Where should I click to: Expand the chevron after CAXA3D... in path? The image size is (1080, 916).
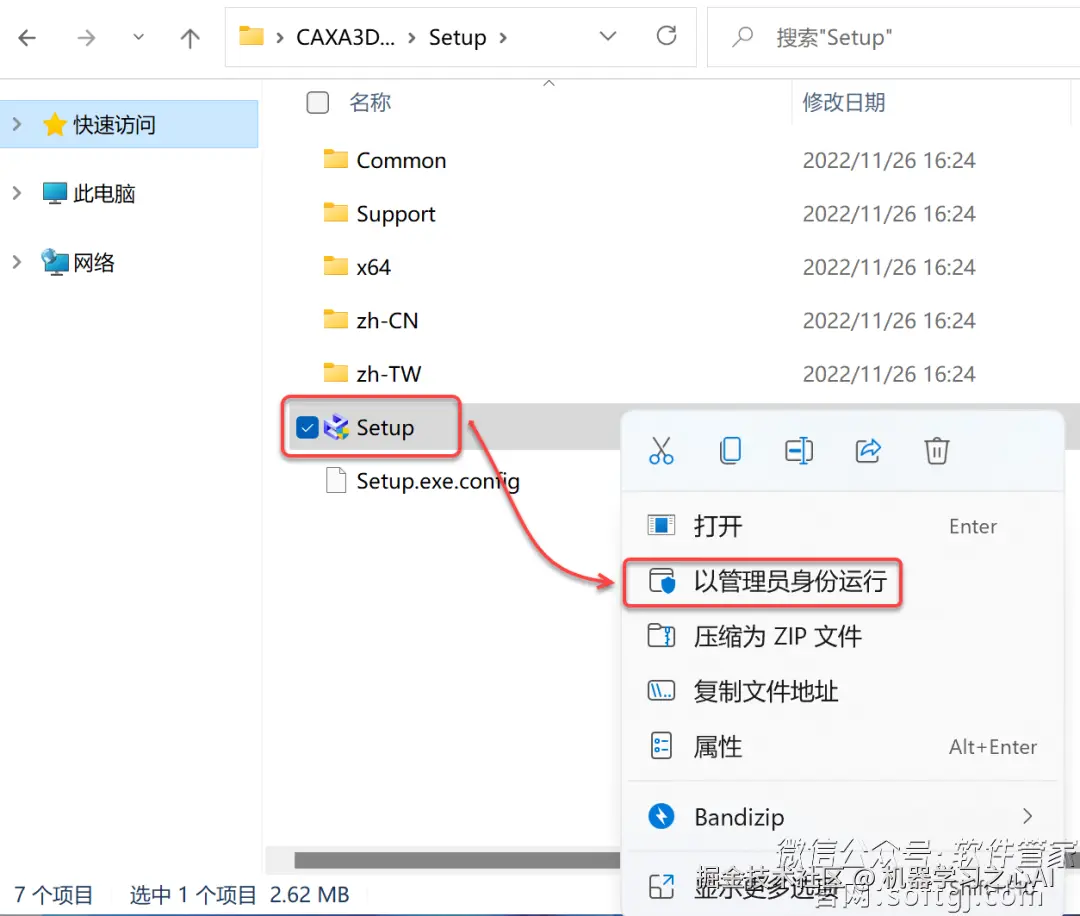point(412,38)
